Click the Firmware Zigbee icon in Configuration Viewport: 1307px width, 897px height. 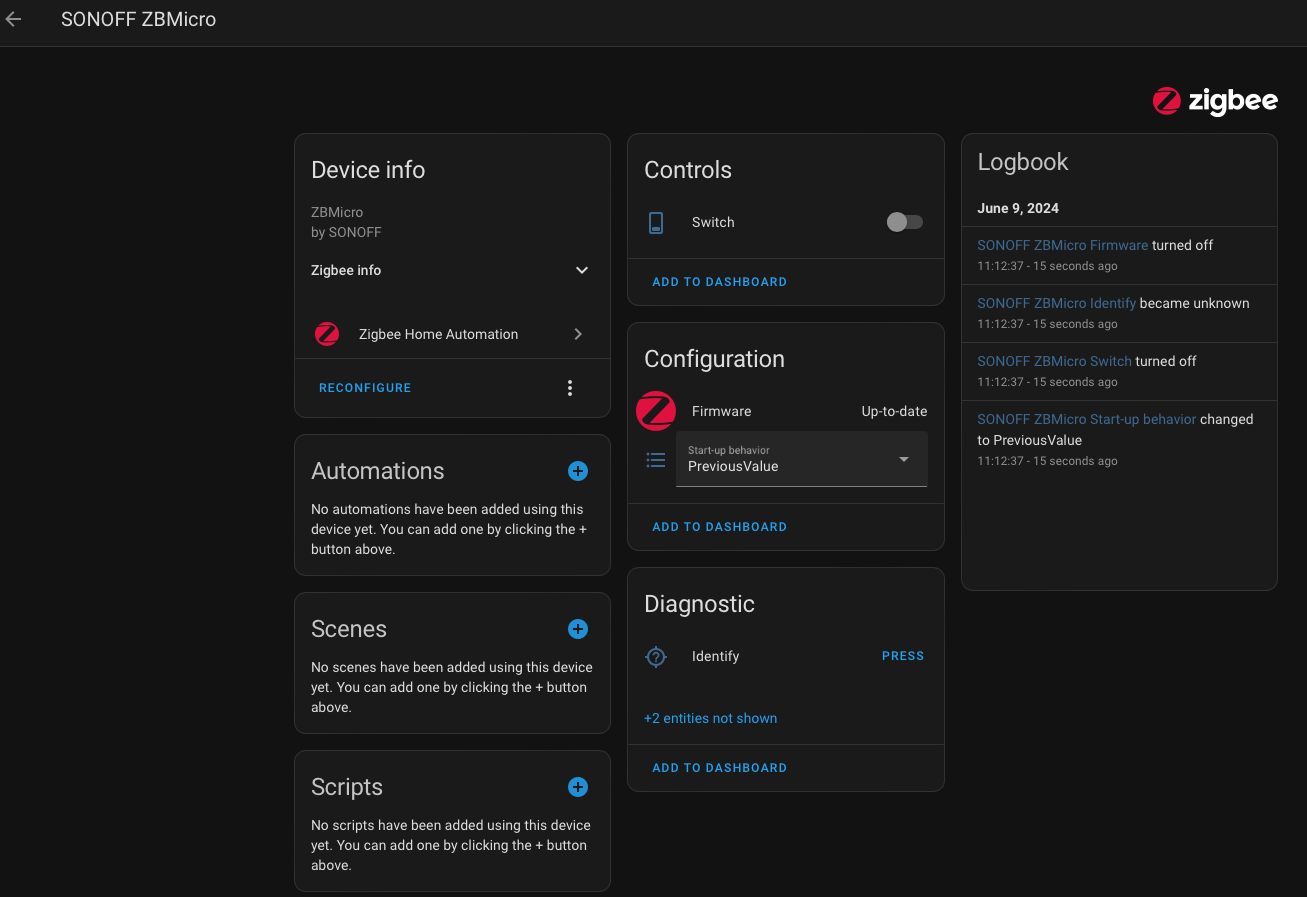click(656, 411)
